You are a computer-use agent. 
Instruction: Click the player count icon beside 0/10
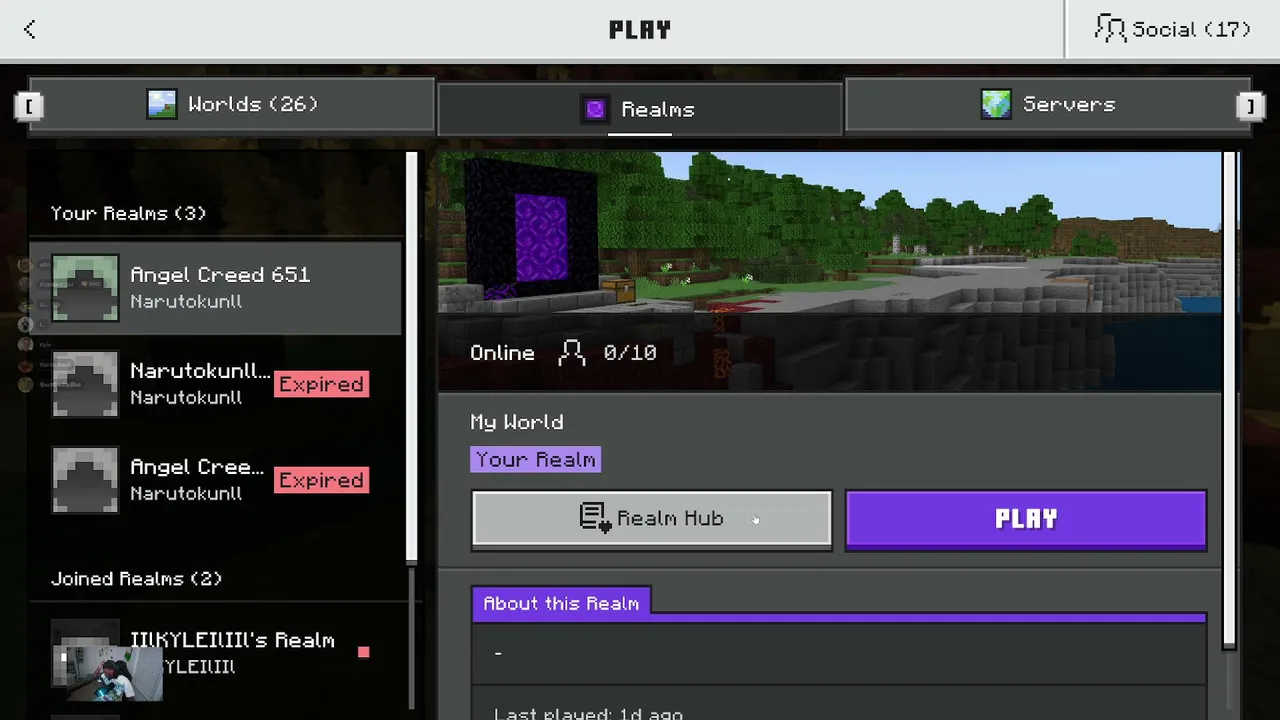point(572,353)
